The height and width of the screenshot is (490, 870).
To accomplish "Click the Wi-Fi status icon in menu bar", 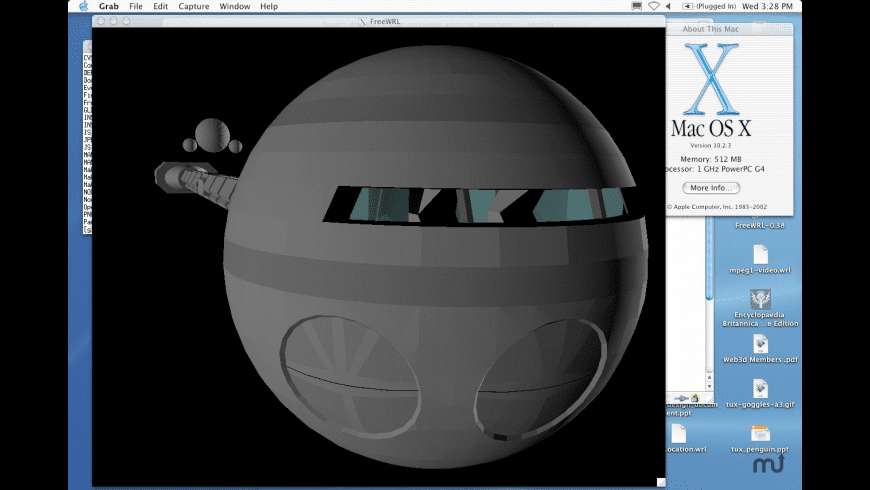I will [x=654, y=6].
